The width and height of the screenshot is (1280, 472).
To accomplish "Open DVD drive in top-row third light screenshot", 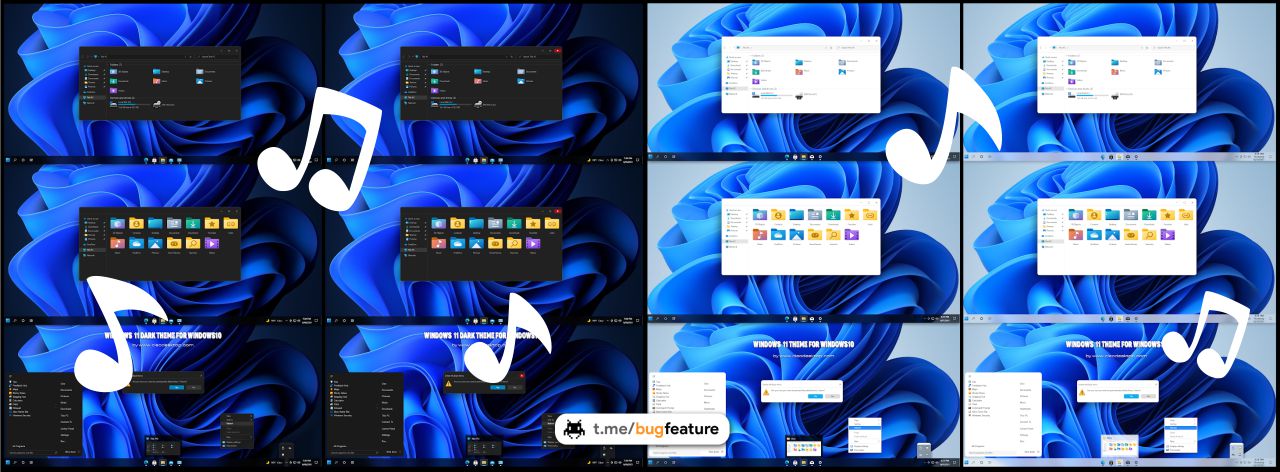I will pos(799,96).
